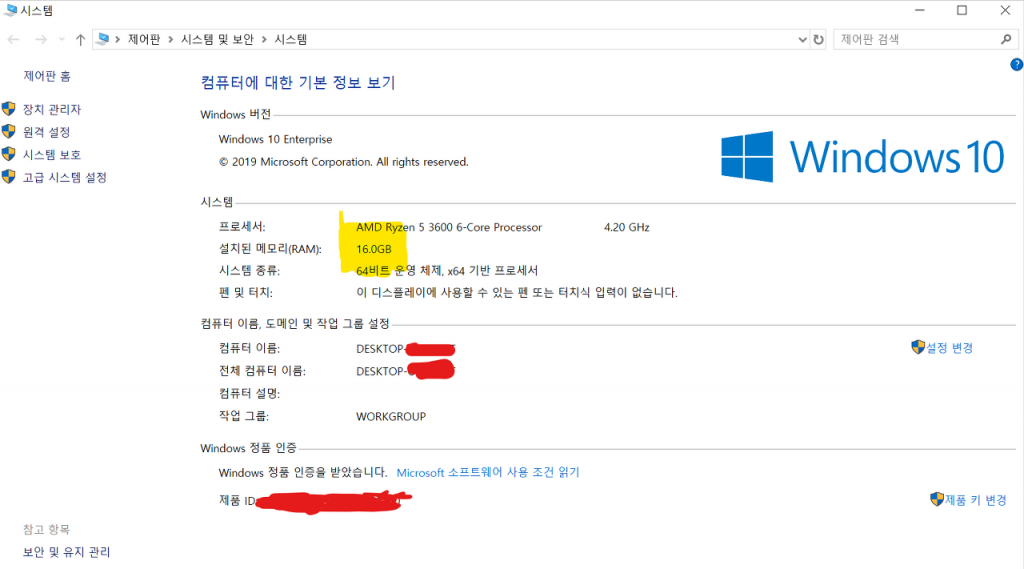Click the 컴퓨터에 대한 기본 정보 보기 heading
Screen dimensions: 1024x569
[298, 82]
